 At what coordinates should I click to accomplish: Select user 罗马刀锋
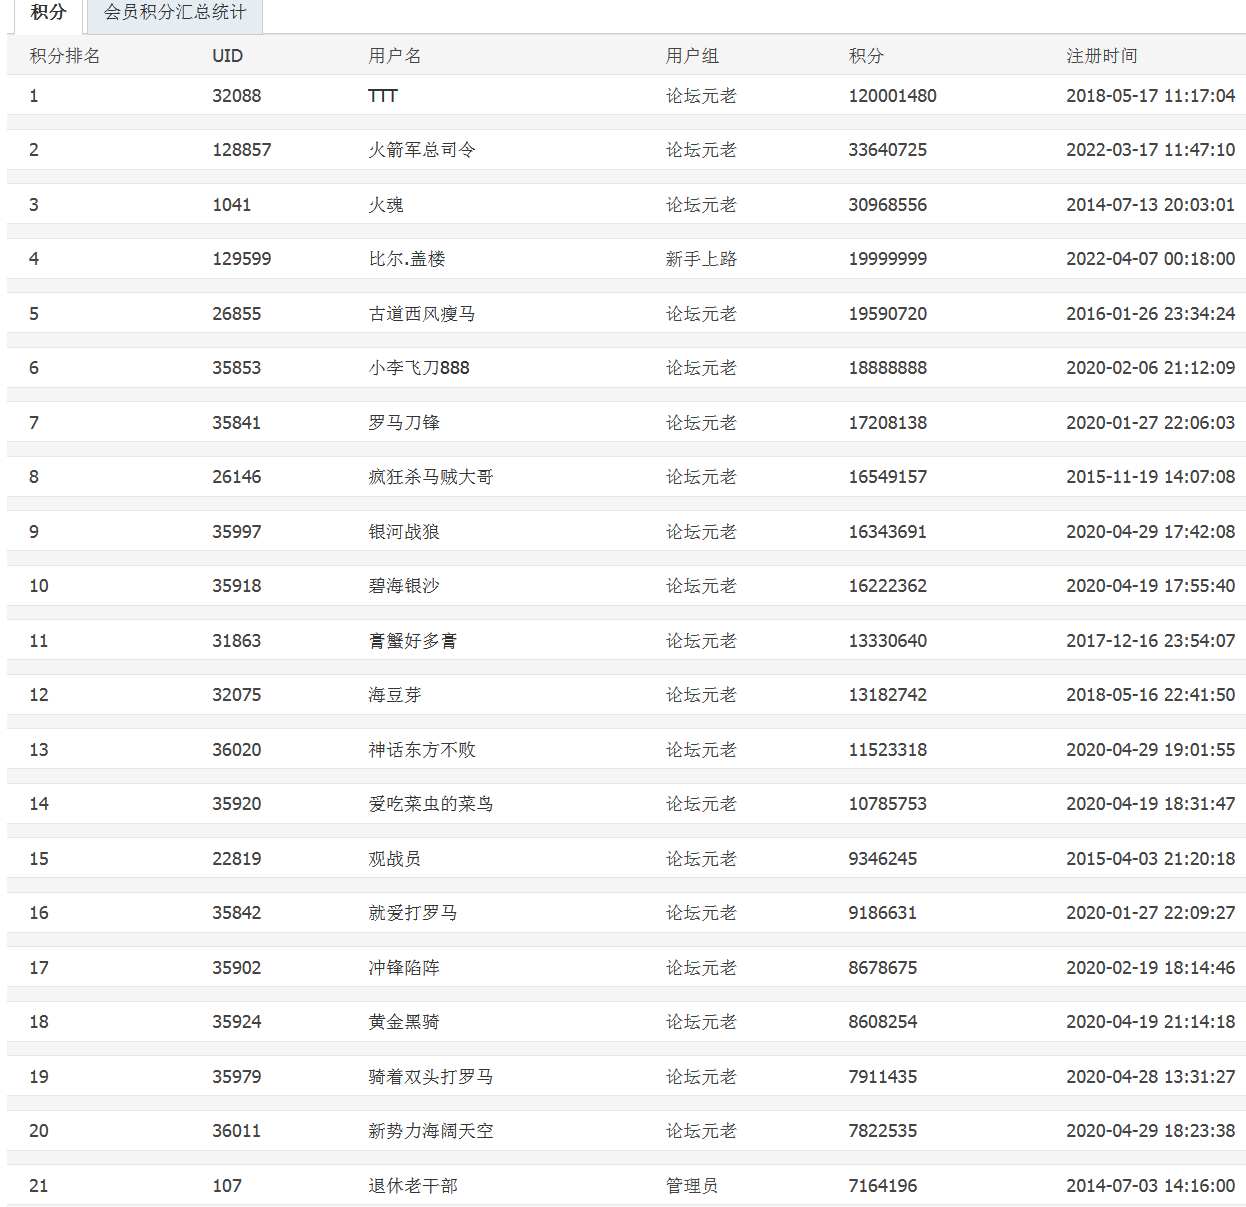pyautogui.click(x=404, y=423)
